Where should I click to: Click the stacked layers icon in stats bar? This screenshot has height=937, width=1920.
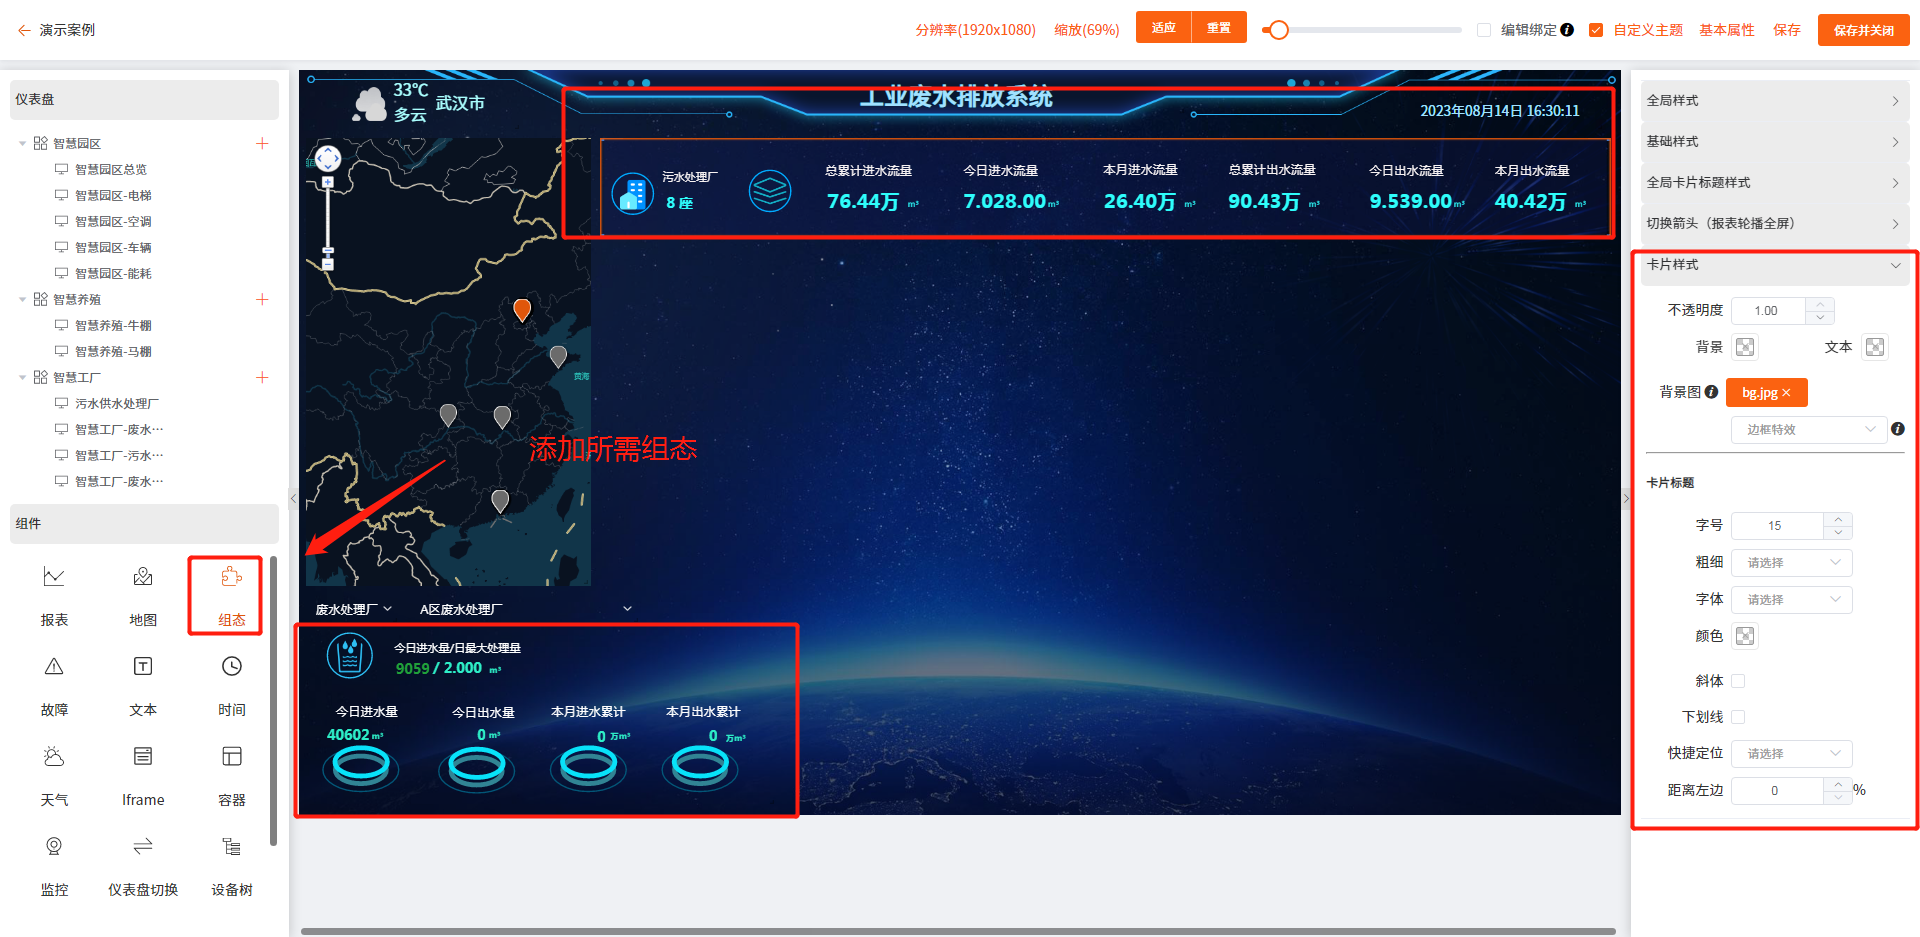(x=770, y=191)
